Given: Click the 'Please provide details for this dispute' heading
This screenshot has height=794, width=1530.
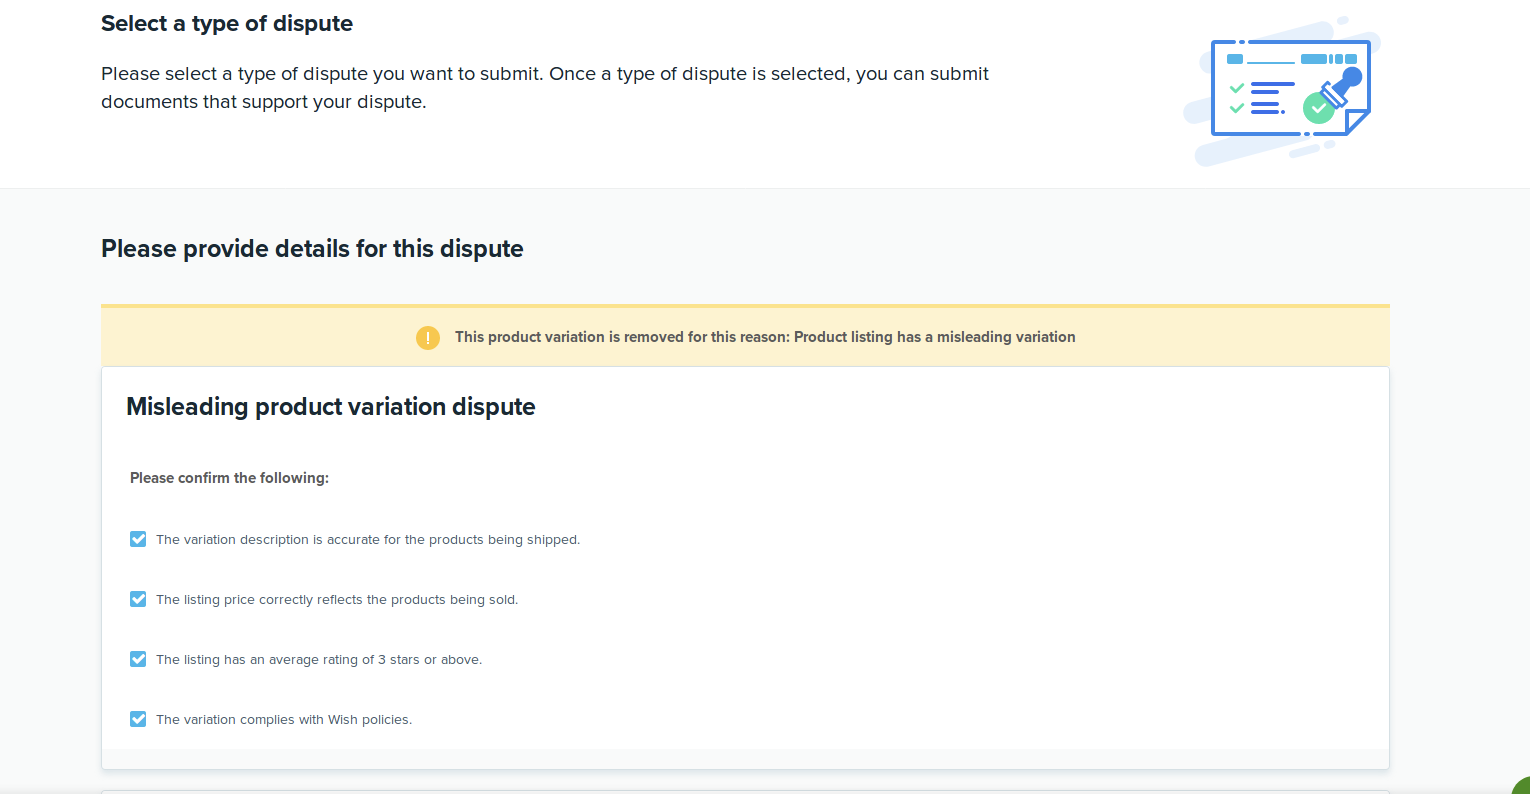Looking at the screenshot, I should click(312, 249).
